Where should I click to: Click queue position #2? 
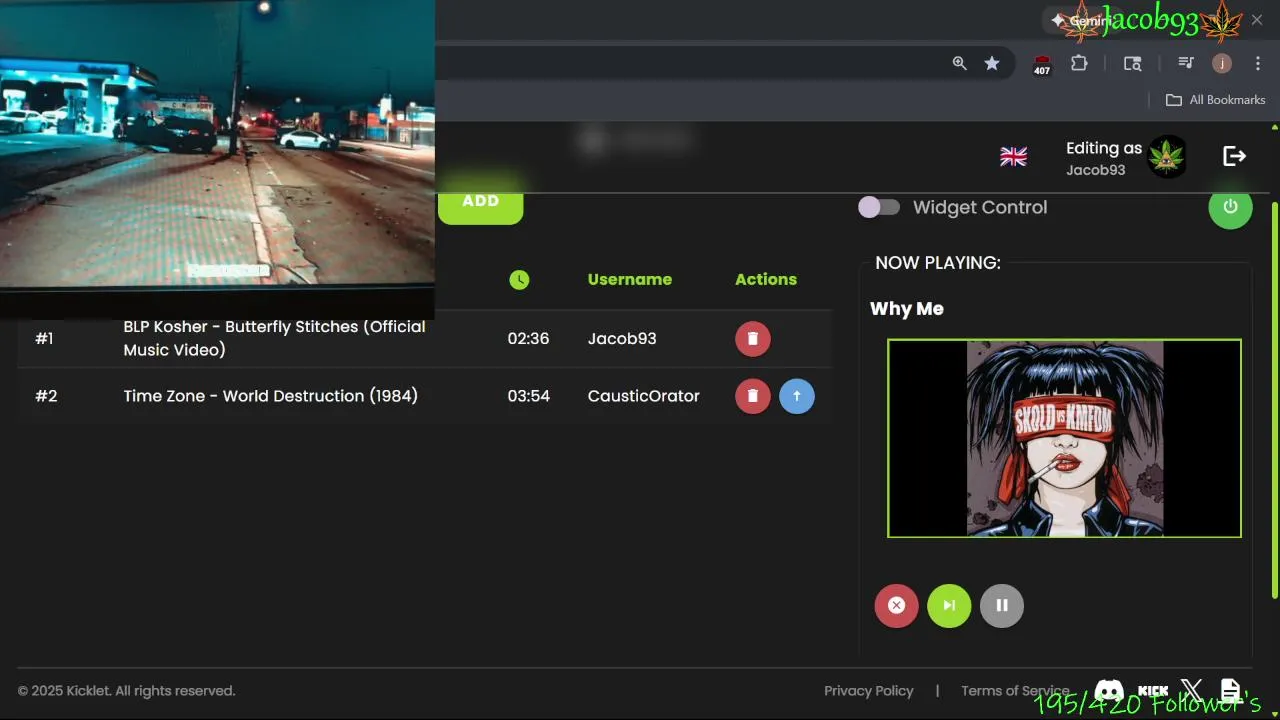(46, 396)
